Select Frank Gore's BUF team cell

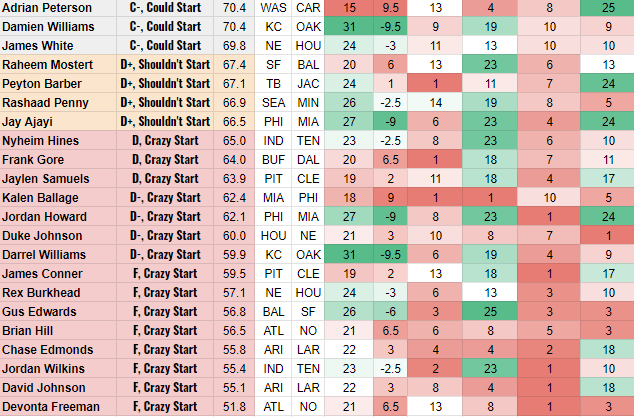click(278, 160)
